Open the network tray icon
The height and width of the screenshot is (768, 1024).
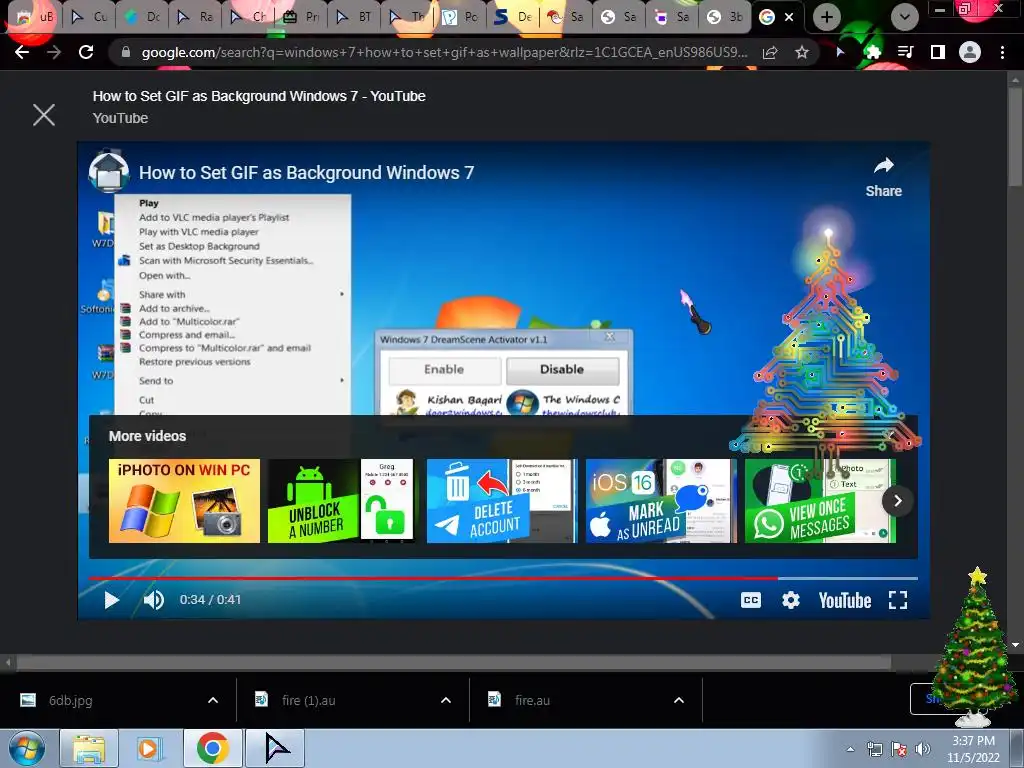click(874, 749)
